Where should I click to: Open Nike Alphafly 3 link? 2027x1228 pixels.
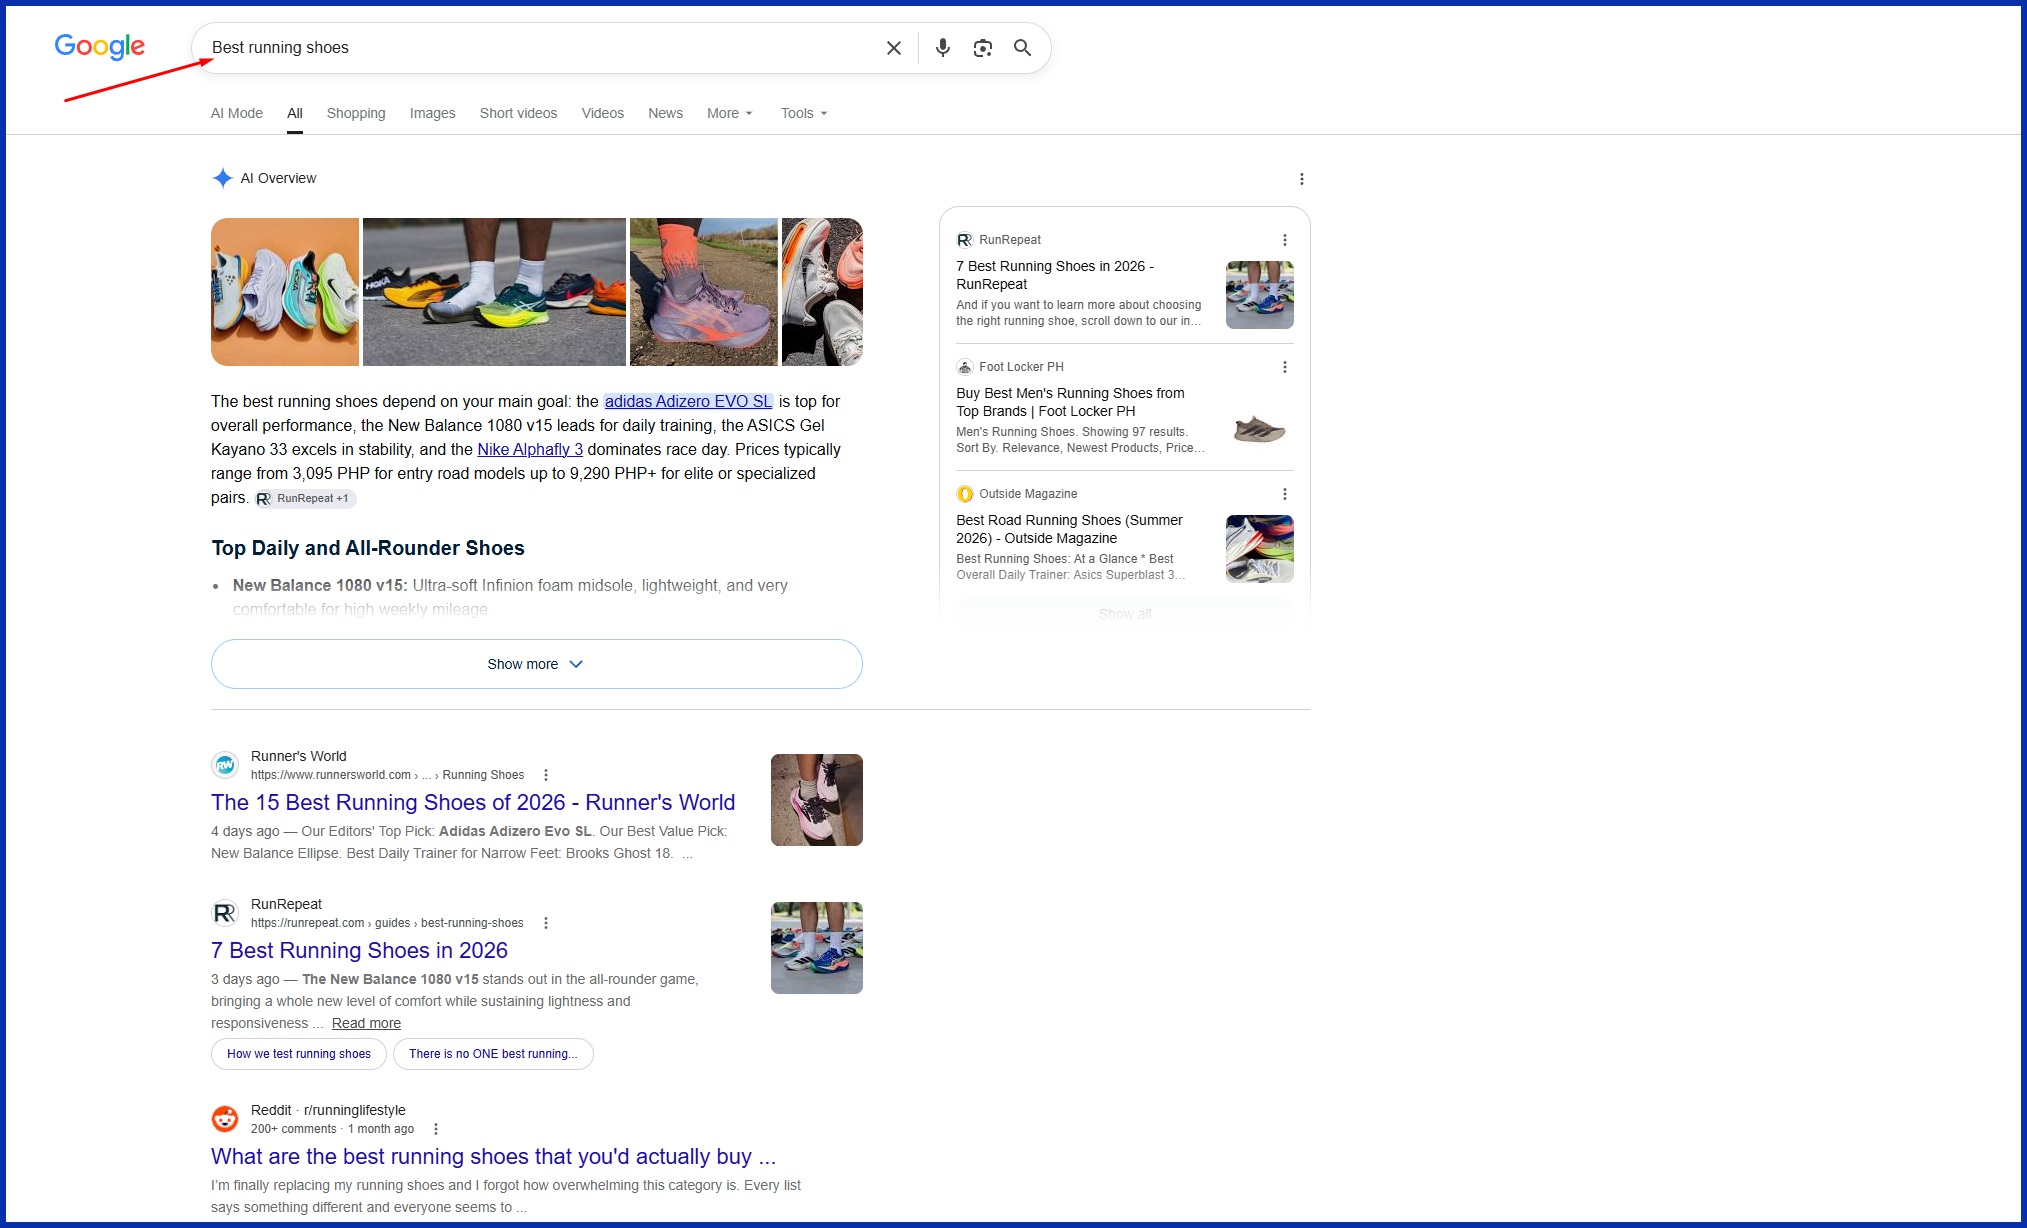click(x=530, y=449)
